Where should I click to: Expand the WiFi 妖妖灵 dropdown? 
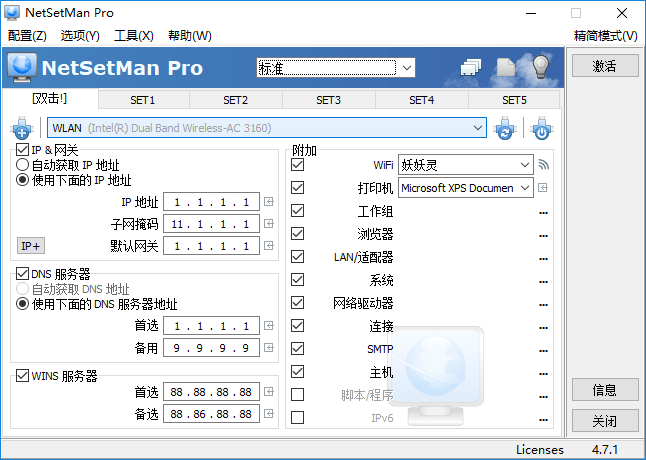pos(524,165)
